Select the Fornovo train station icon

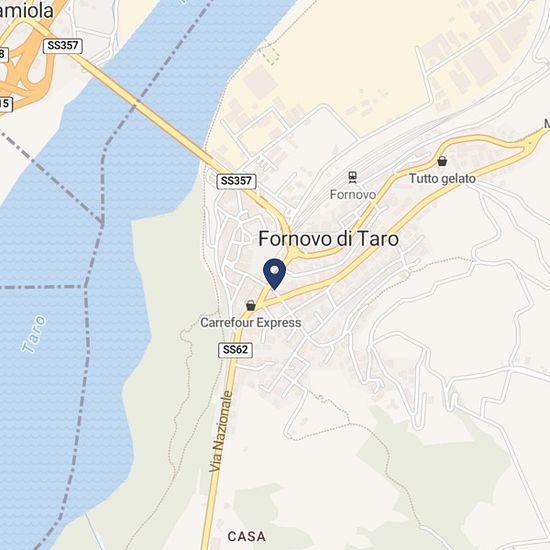[x=353, y=177]
